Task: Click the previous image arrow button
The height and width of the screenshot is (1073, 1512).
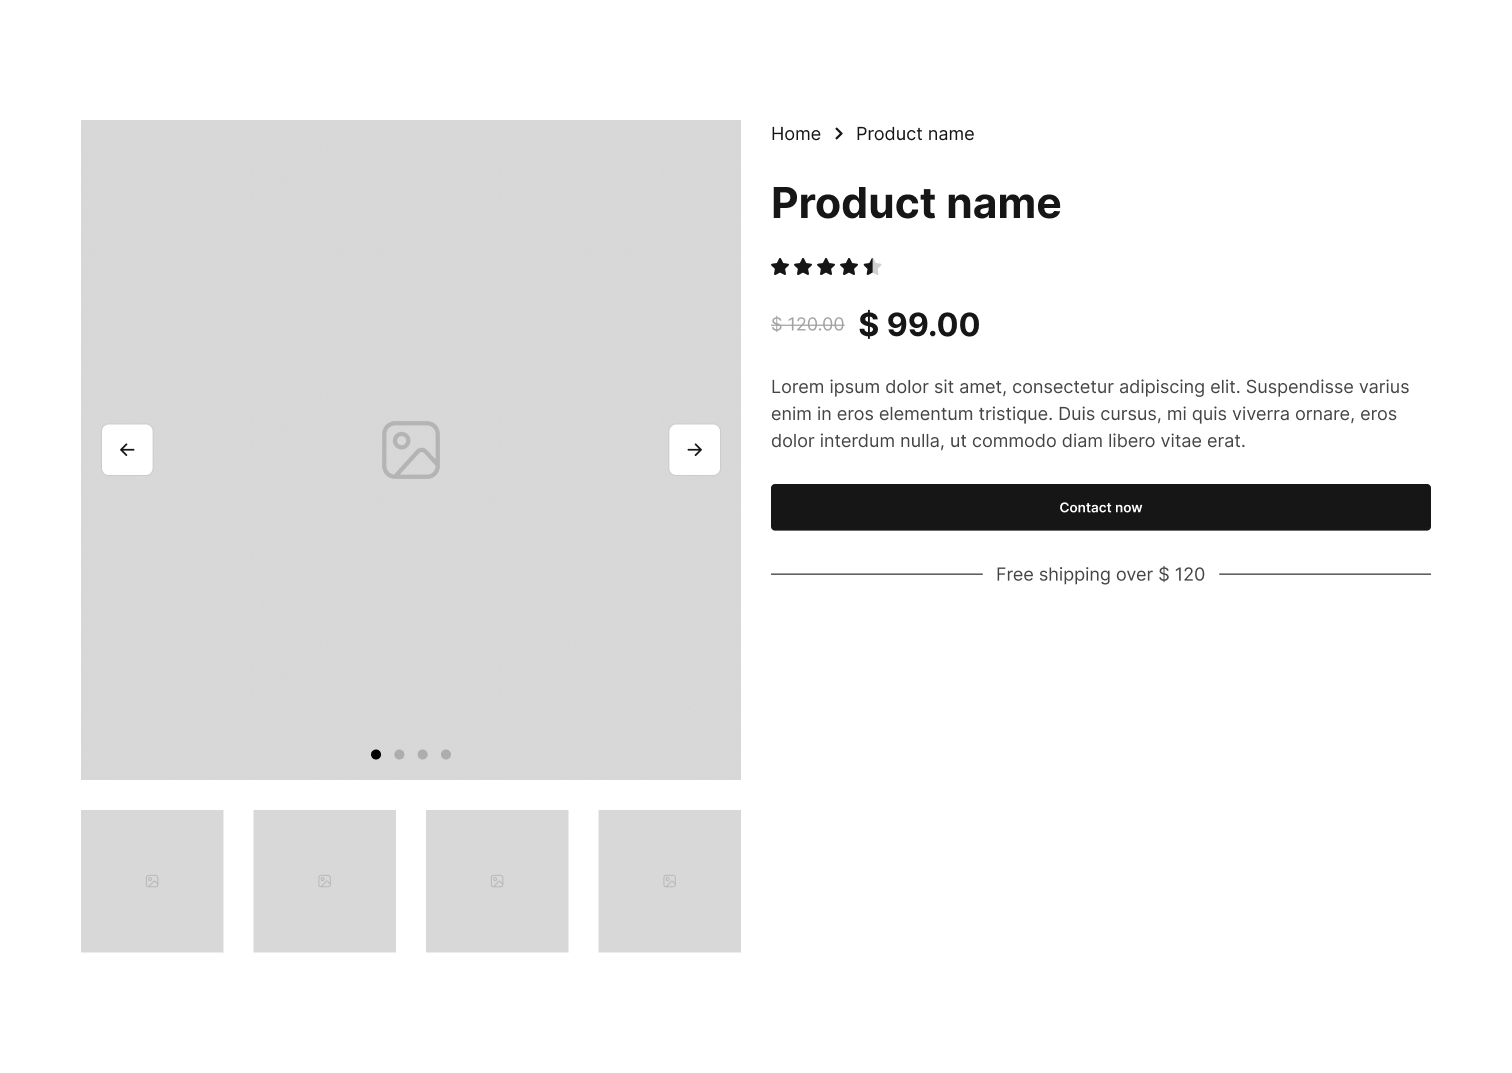Action: click(x=127, y=450)
